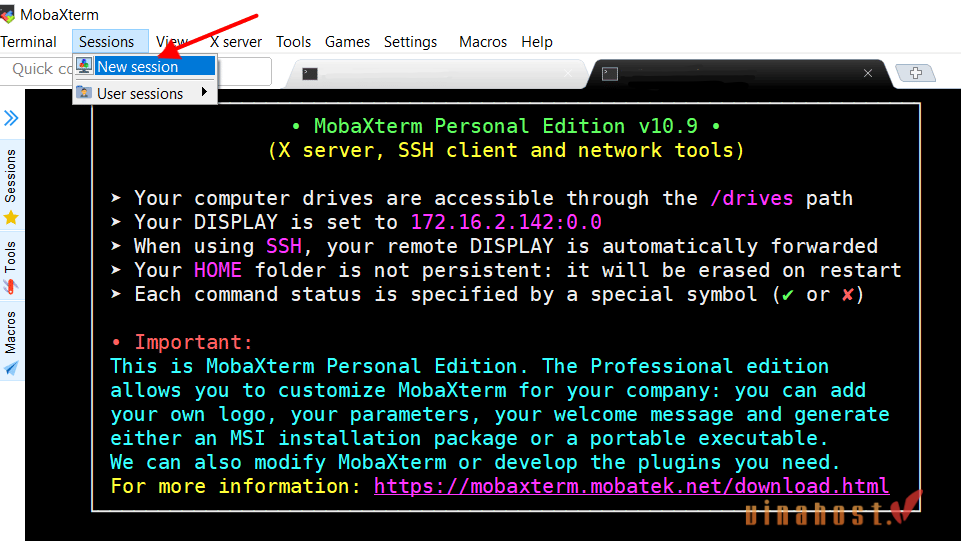Click the New session monitor icon

(84, 66)
